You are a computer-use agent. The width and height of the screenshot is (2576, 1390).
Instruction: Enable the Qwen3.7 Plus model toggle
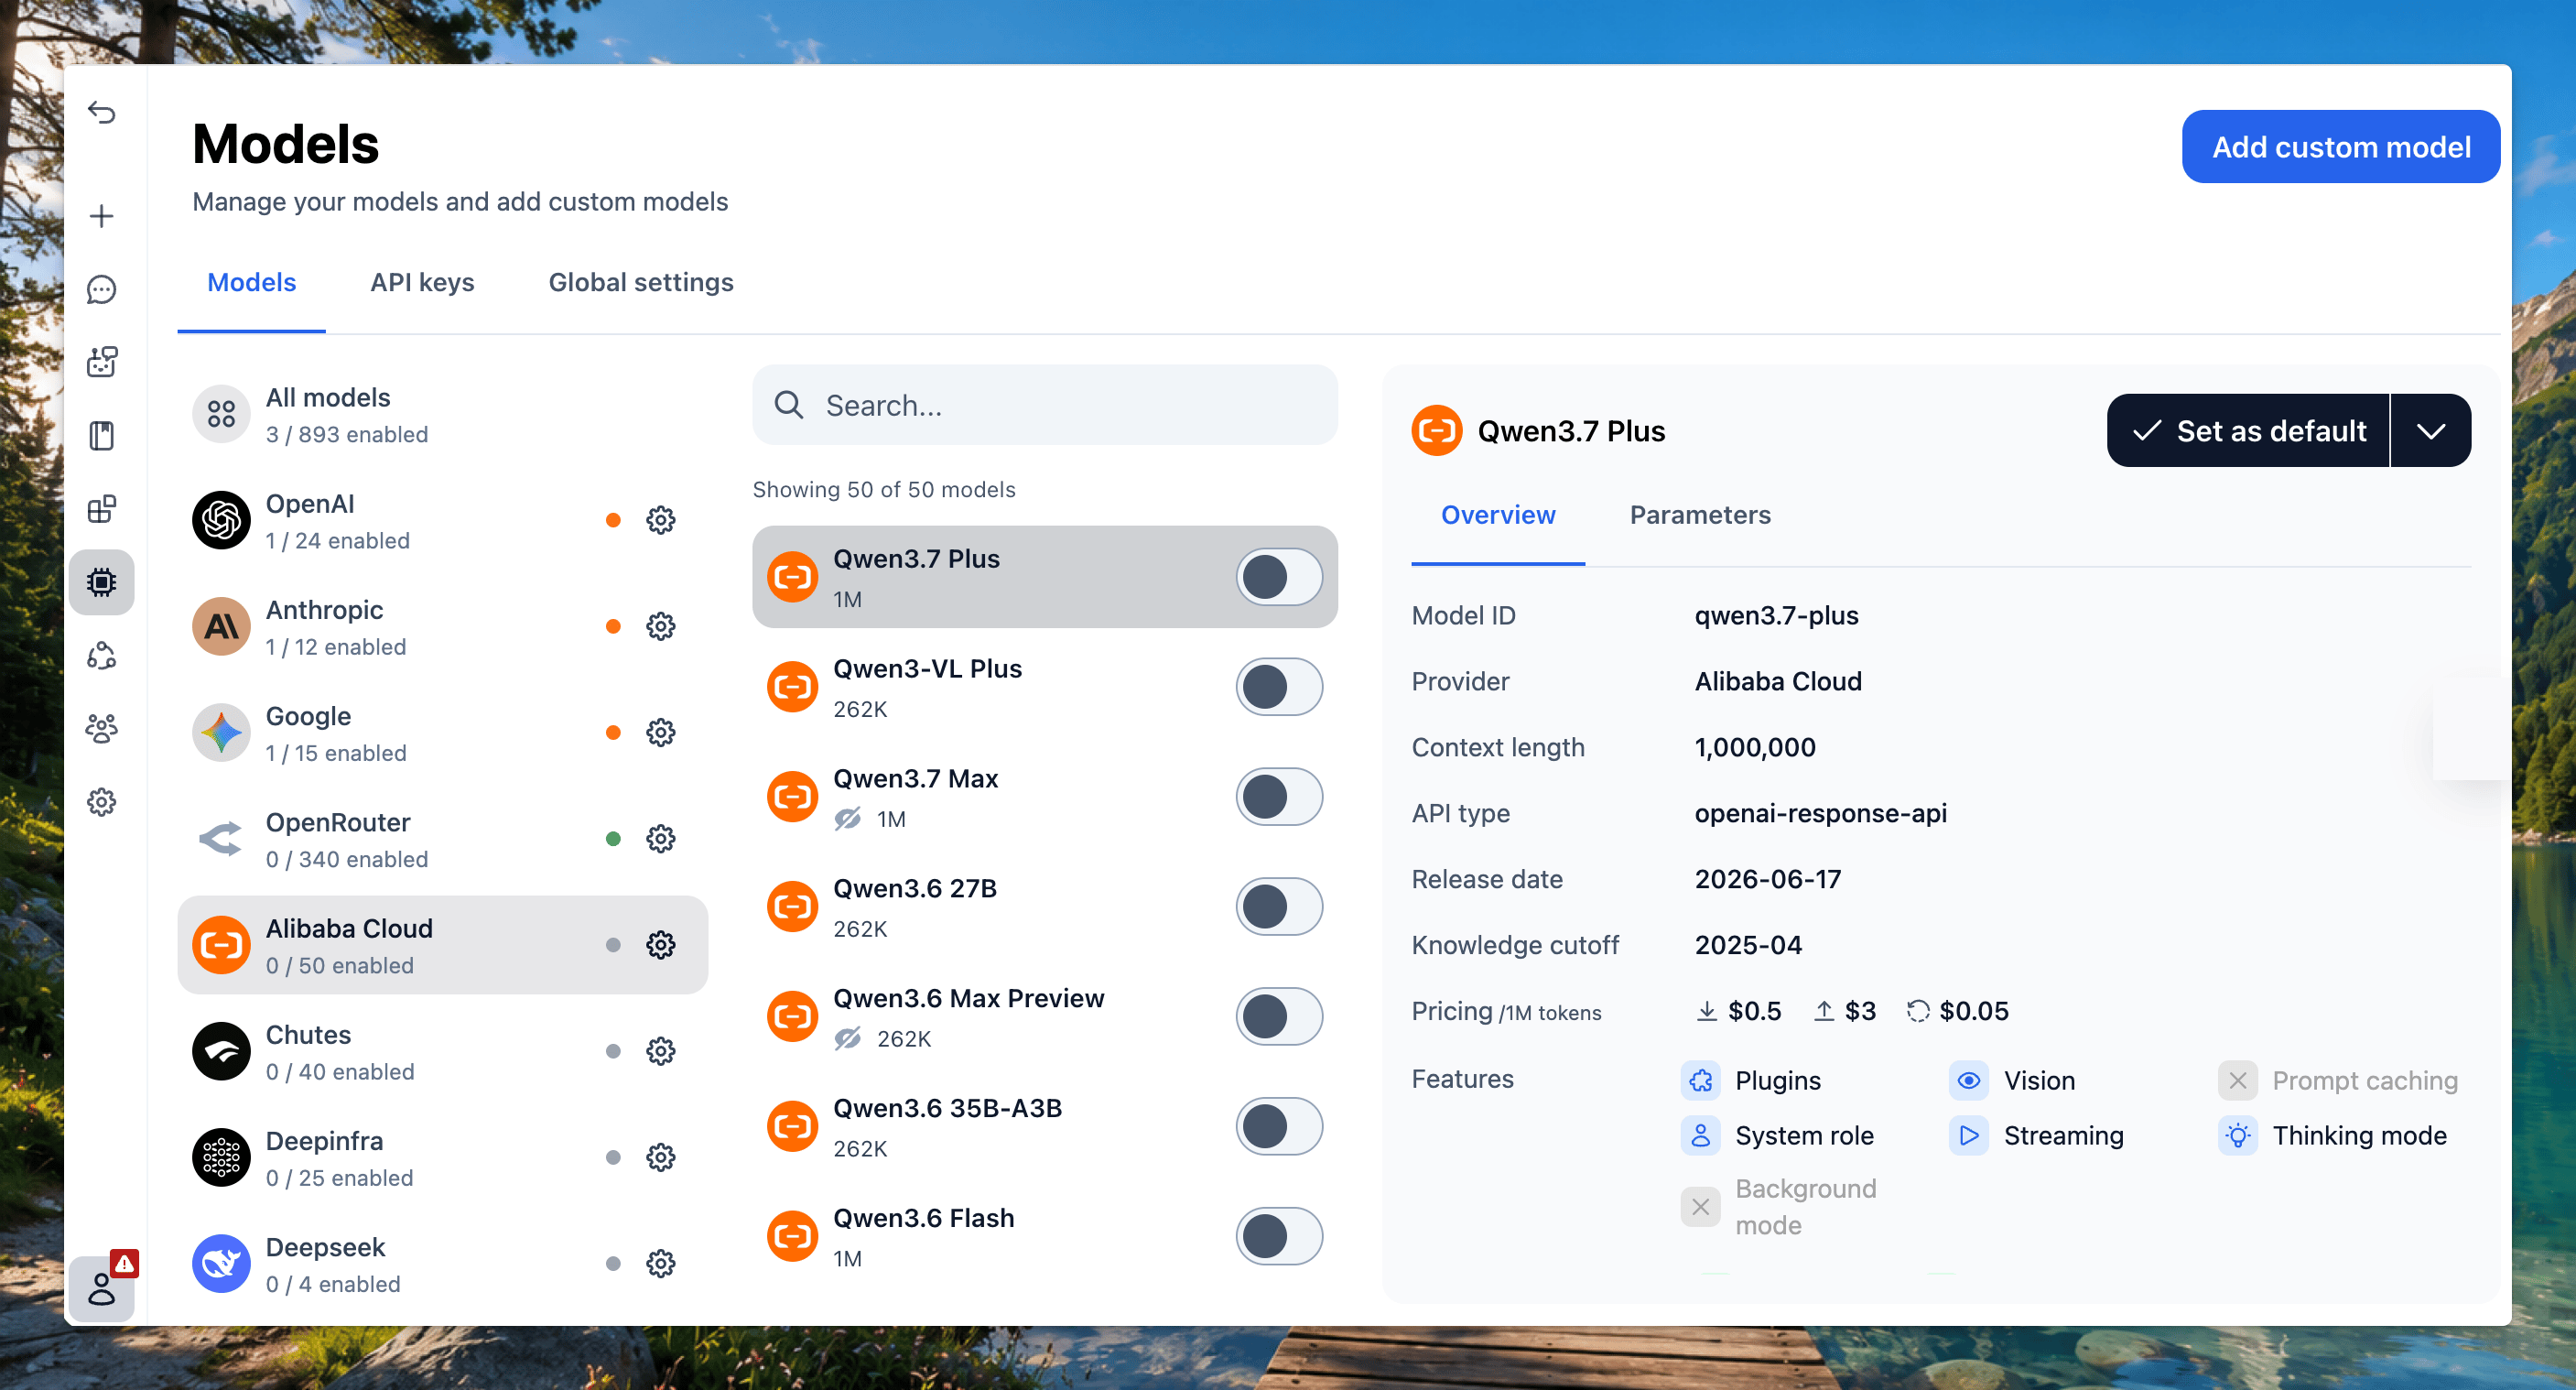tap(1279, 577)
